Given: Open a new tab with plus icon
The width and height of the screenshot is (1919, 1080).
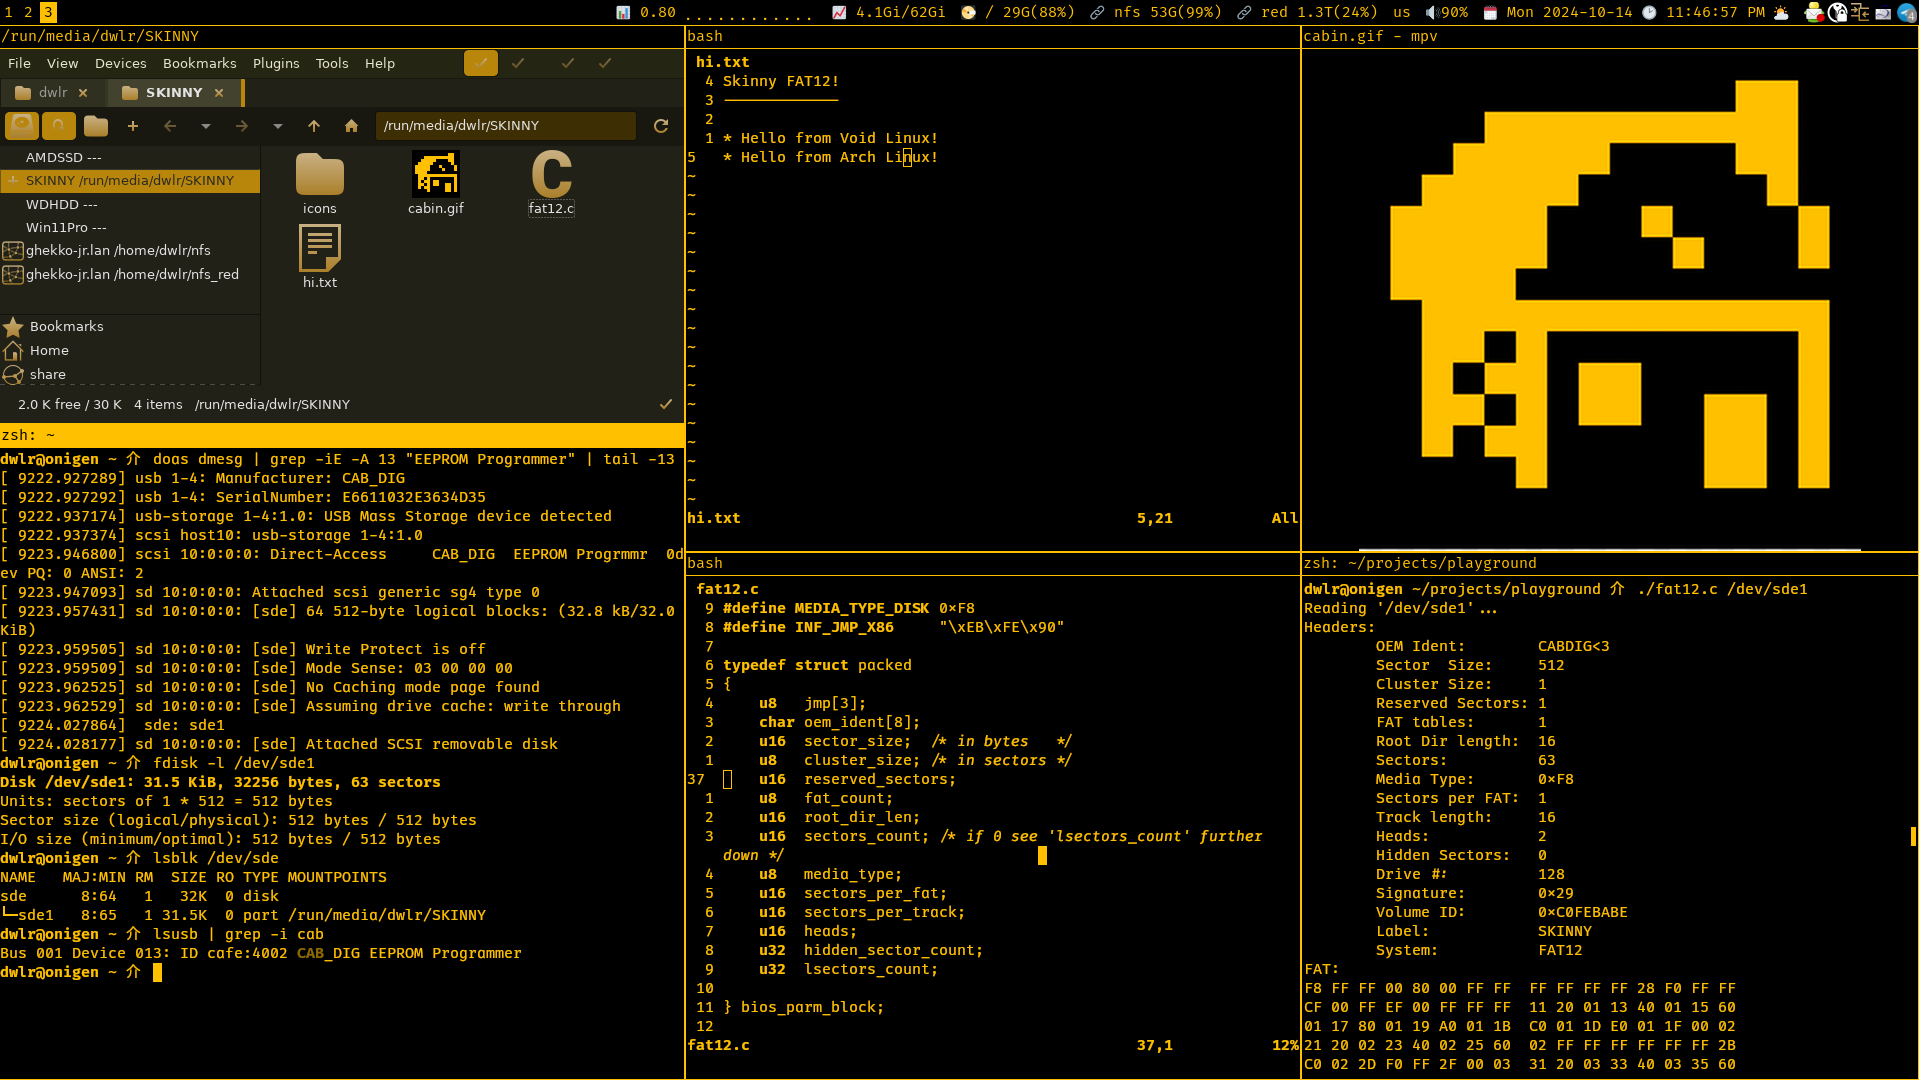Looking at the screenshot, I should (x=133, y=126).
